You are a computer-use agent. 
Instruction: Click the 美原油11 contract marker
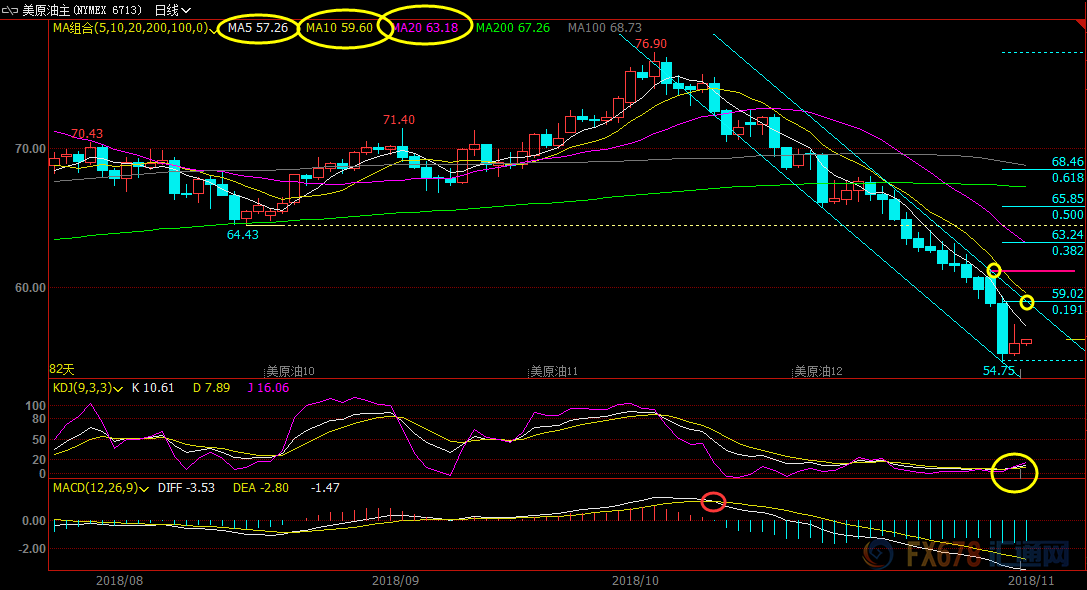pyautogui.click(x=554, y=371)
